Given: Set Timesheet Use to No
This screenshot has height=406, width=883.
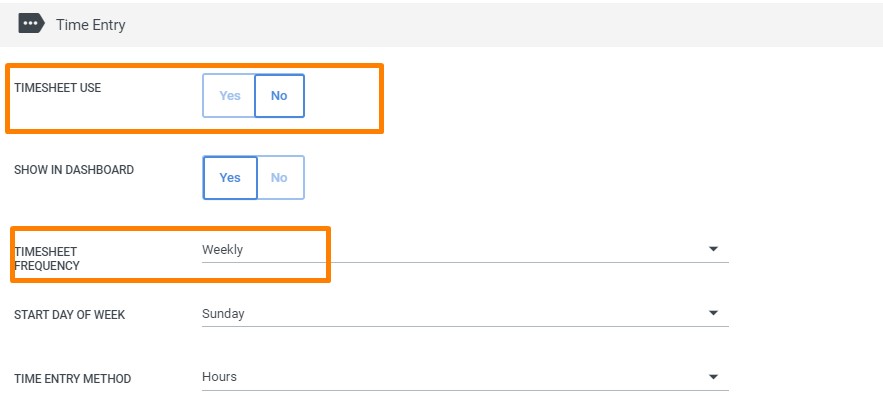Looking at the screenshot, I should [279, 96].
